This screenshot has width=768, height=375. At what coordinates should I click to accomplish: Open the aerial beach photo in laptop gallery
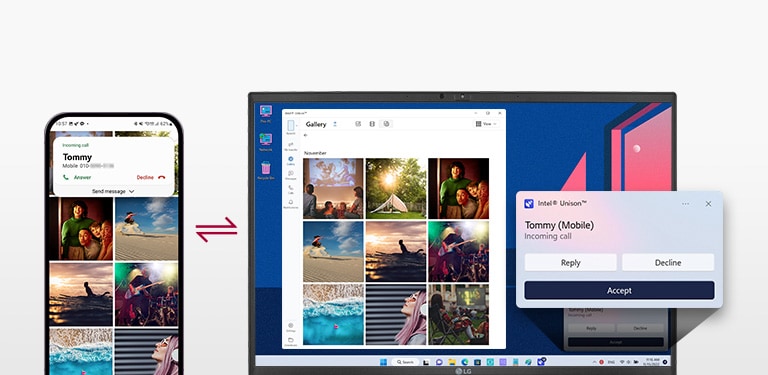[333, 315]
